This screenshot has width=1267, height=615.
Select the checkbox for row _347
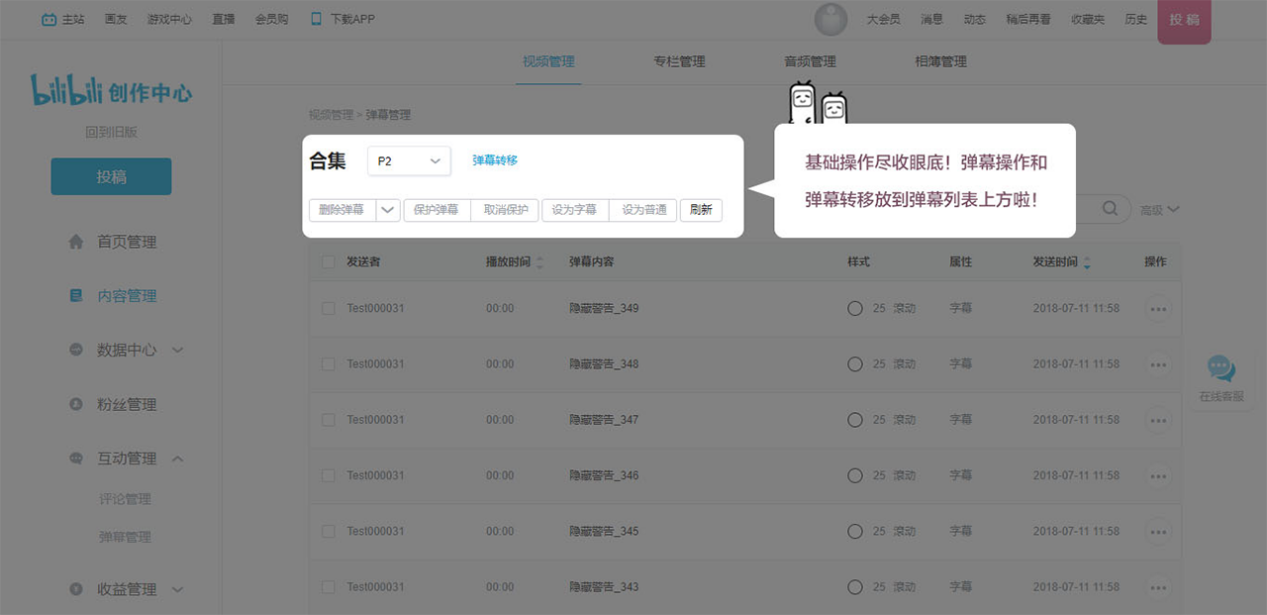point(328,420)
